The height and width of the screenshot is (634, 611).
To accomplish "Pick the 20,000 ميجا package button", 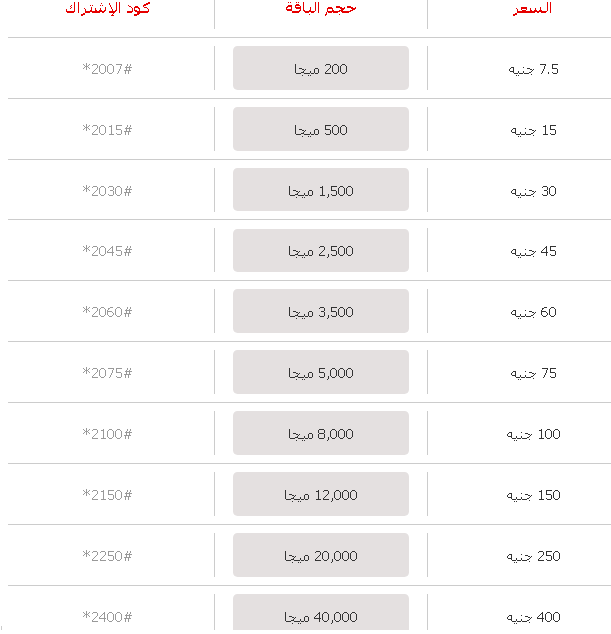I will (321, 556).
